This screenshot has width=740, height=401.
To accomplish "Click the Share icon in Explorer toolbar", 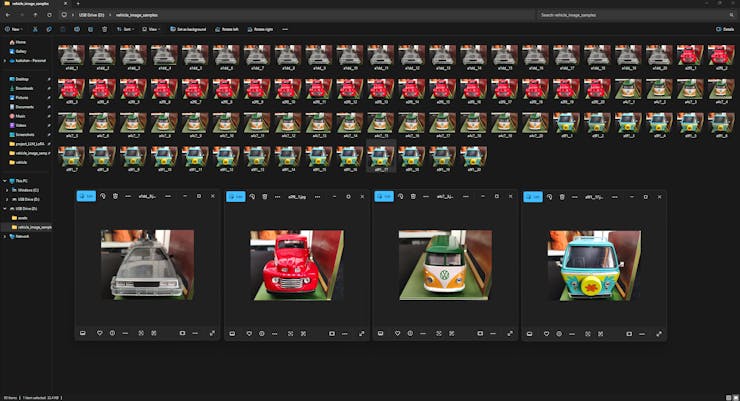I will 91,29.
